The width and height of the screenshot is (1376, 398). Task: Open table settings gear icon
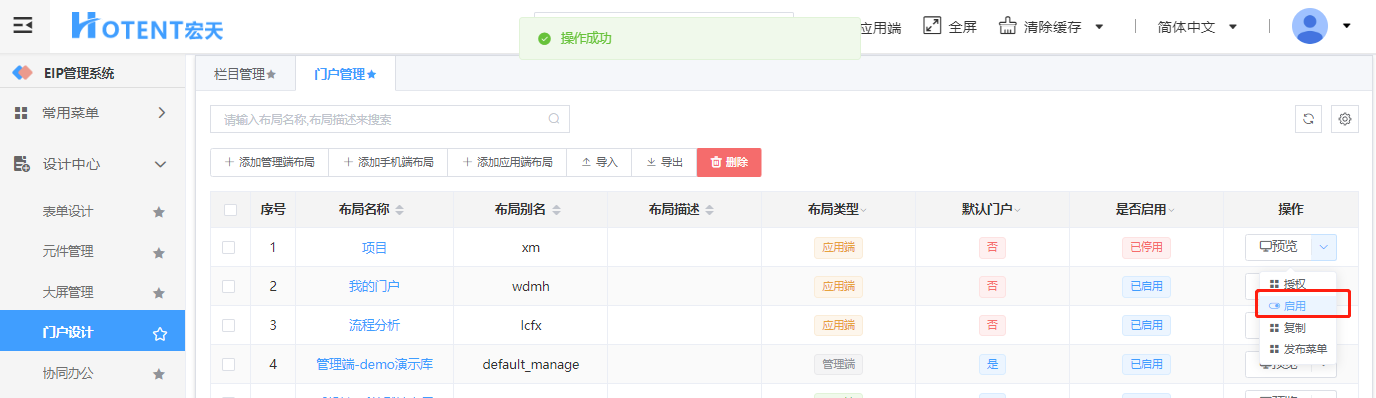[1345, 119]
